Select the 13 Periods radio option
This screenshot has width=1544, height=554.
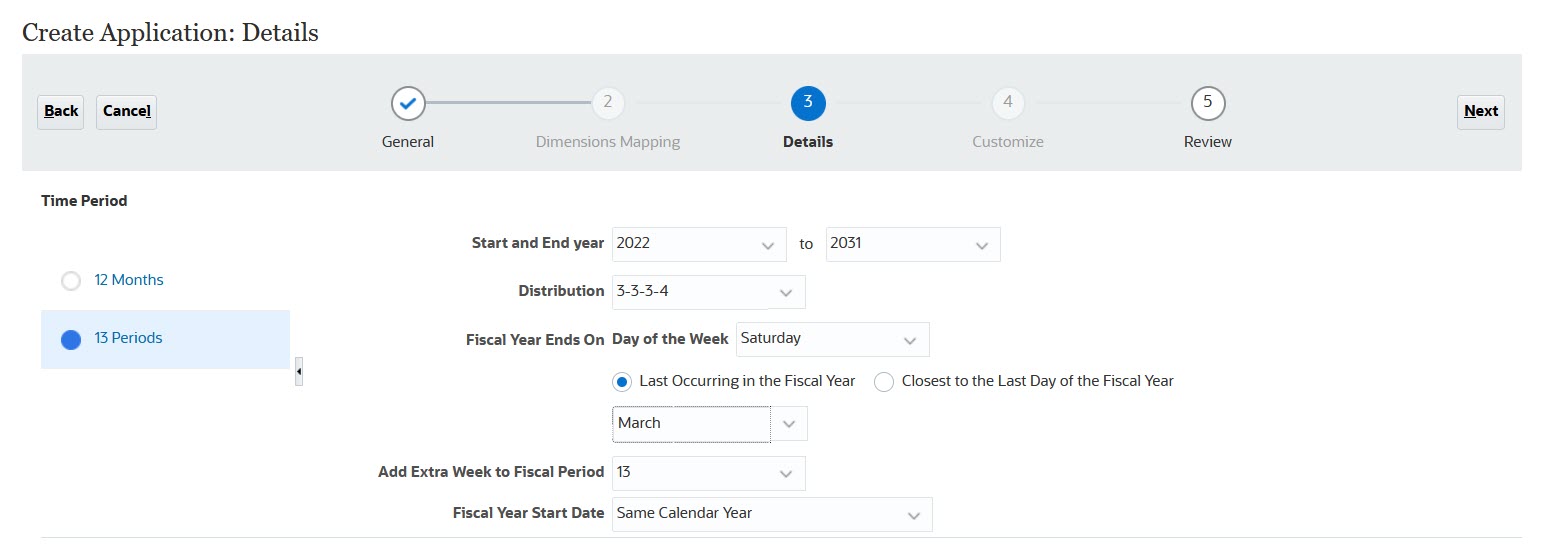pyautogui.click(x=71, y=339)
